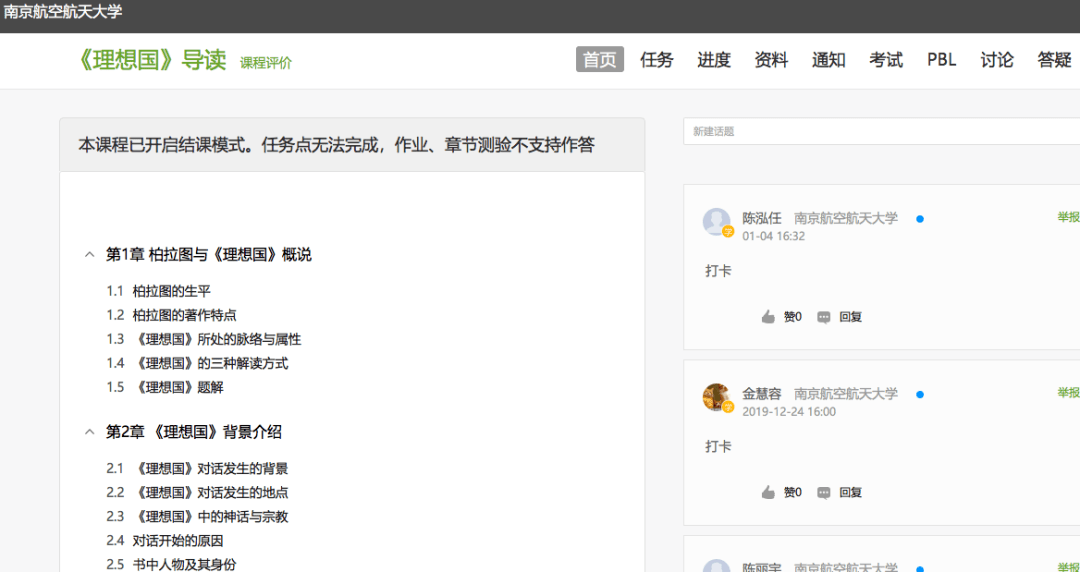Open 陈泓任's avatar picture
The image size is (1080, 572).
[x=716, y=222]
